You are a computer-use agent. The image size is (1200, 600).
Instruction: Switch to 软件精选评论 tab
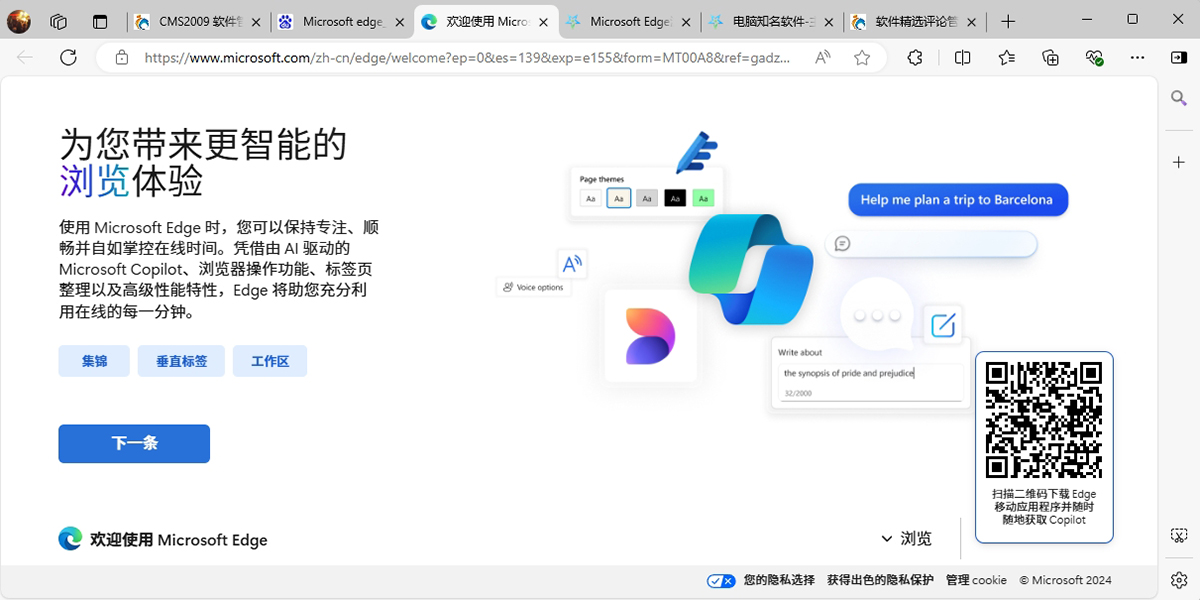916,21
